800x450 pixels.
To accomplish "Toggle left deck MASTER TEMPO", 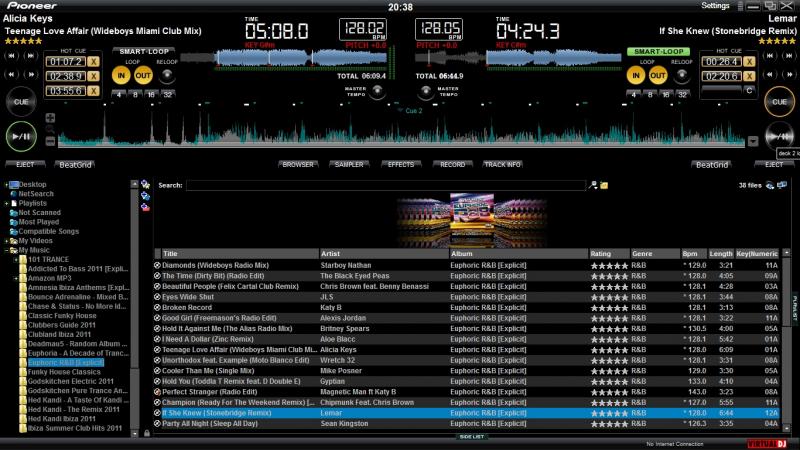I will coord(377,91).
